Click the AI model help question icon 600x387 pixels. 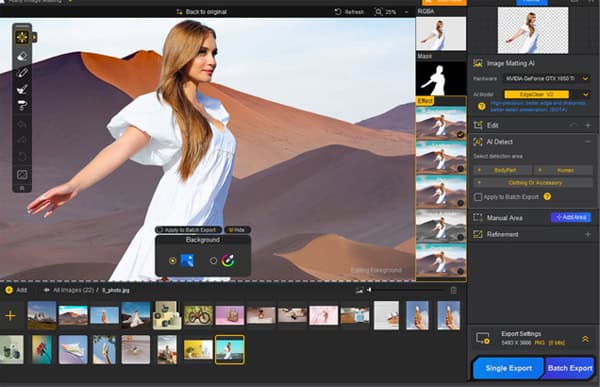(x=482, y=106)
